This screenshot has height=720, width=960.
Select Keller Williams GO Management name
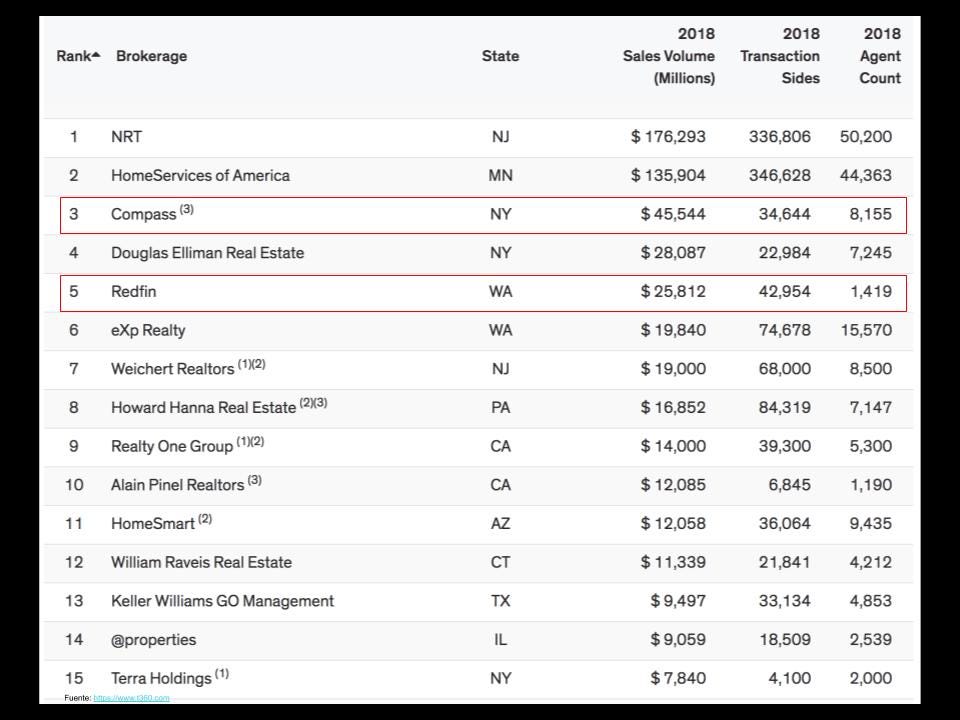(222, 601)
